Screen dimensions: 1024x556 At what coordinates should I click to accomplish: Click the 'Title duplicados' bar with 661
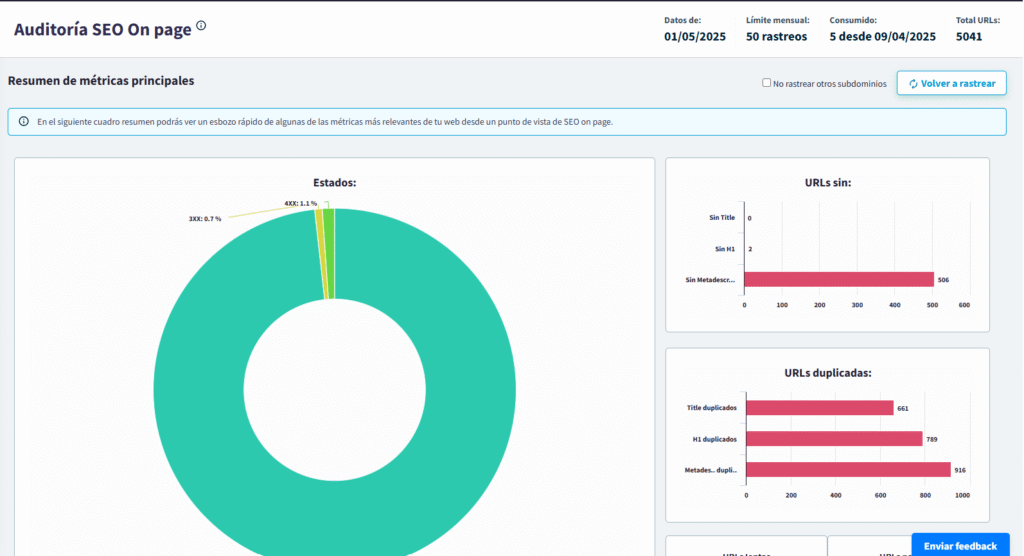point(819,408)
